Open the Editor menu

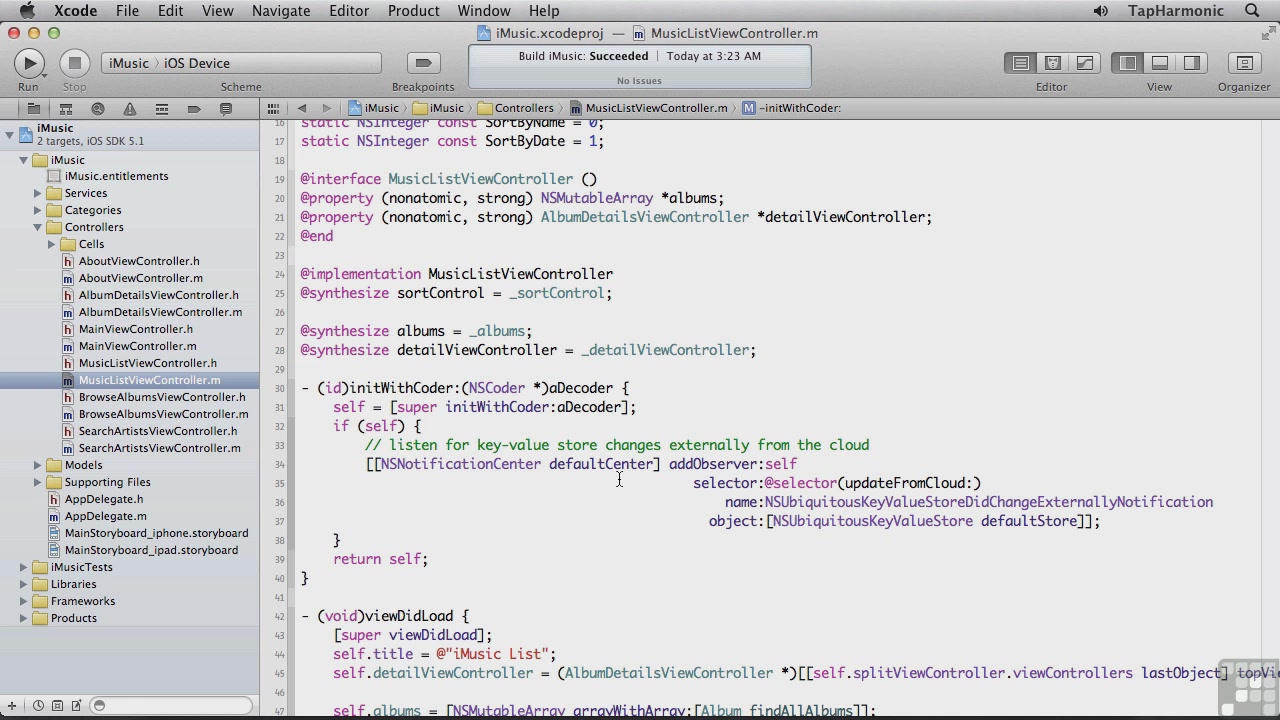[349, 11]
